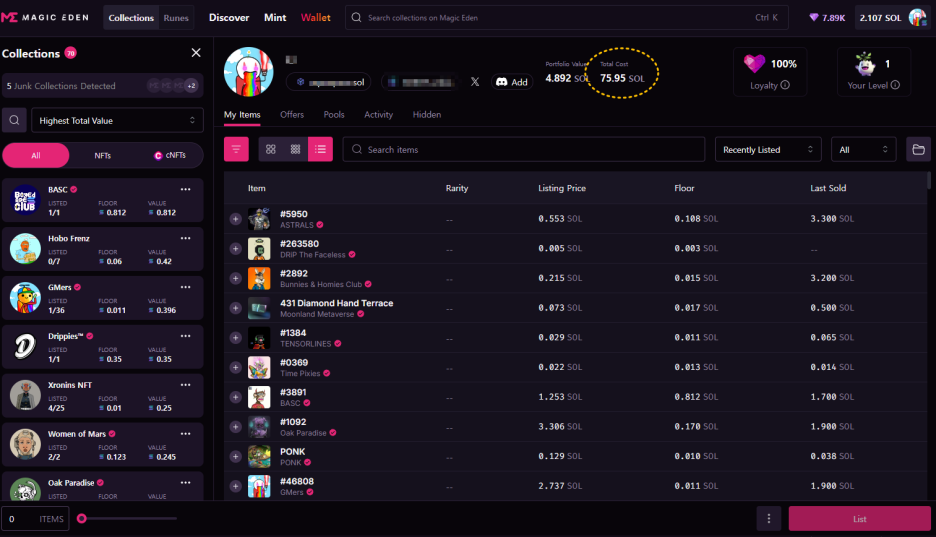936x537 pixels.
Task: Click the profile avatar image
Action: 248,72
